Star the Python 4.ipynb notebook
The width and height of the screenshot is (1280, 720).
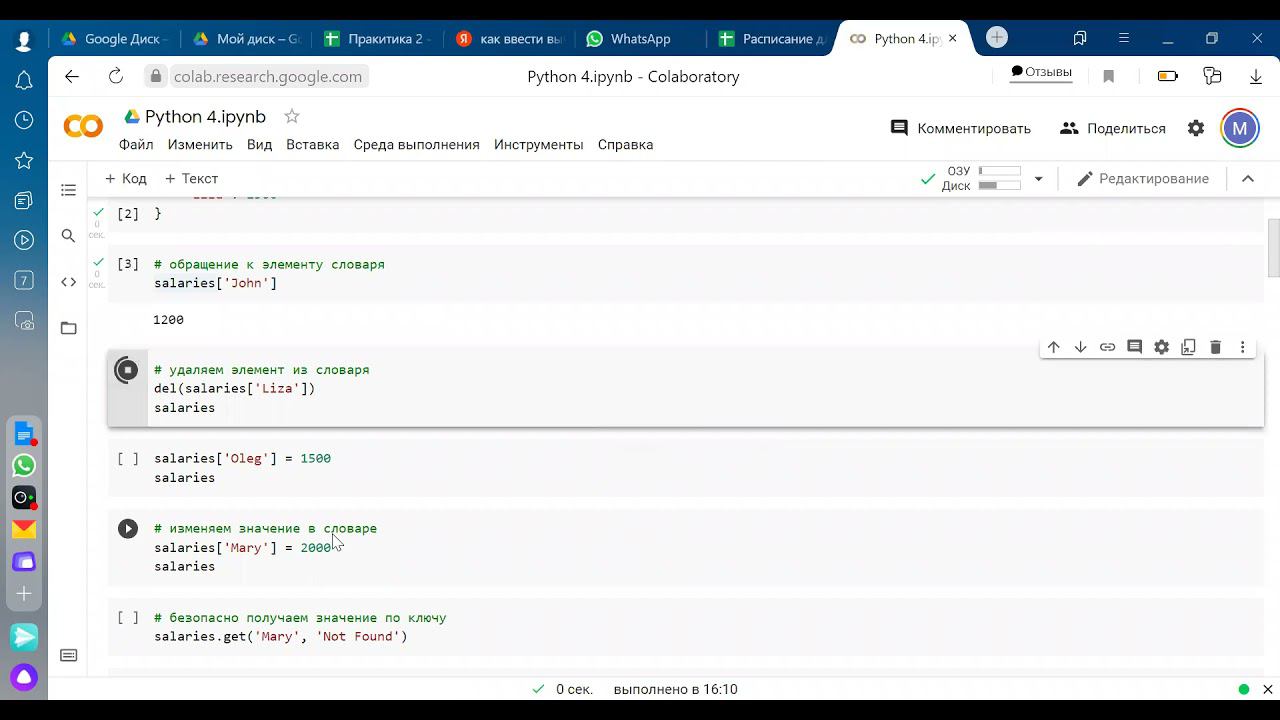[292, 116]
